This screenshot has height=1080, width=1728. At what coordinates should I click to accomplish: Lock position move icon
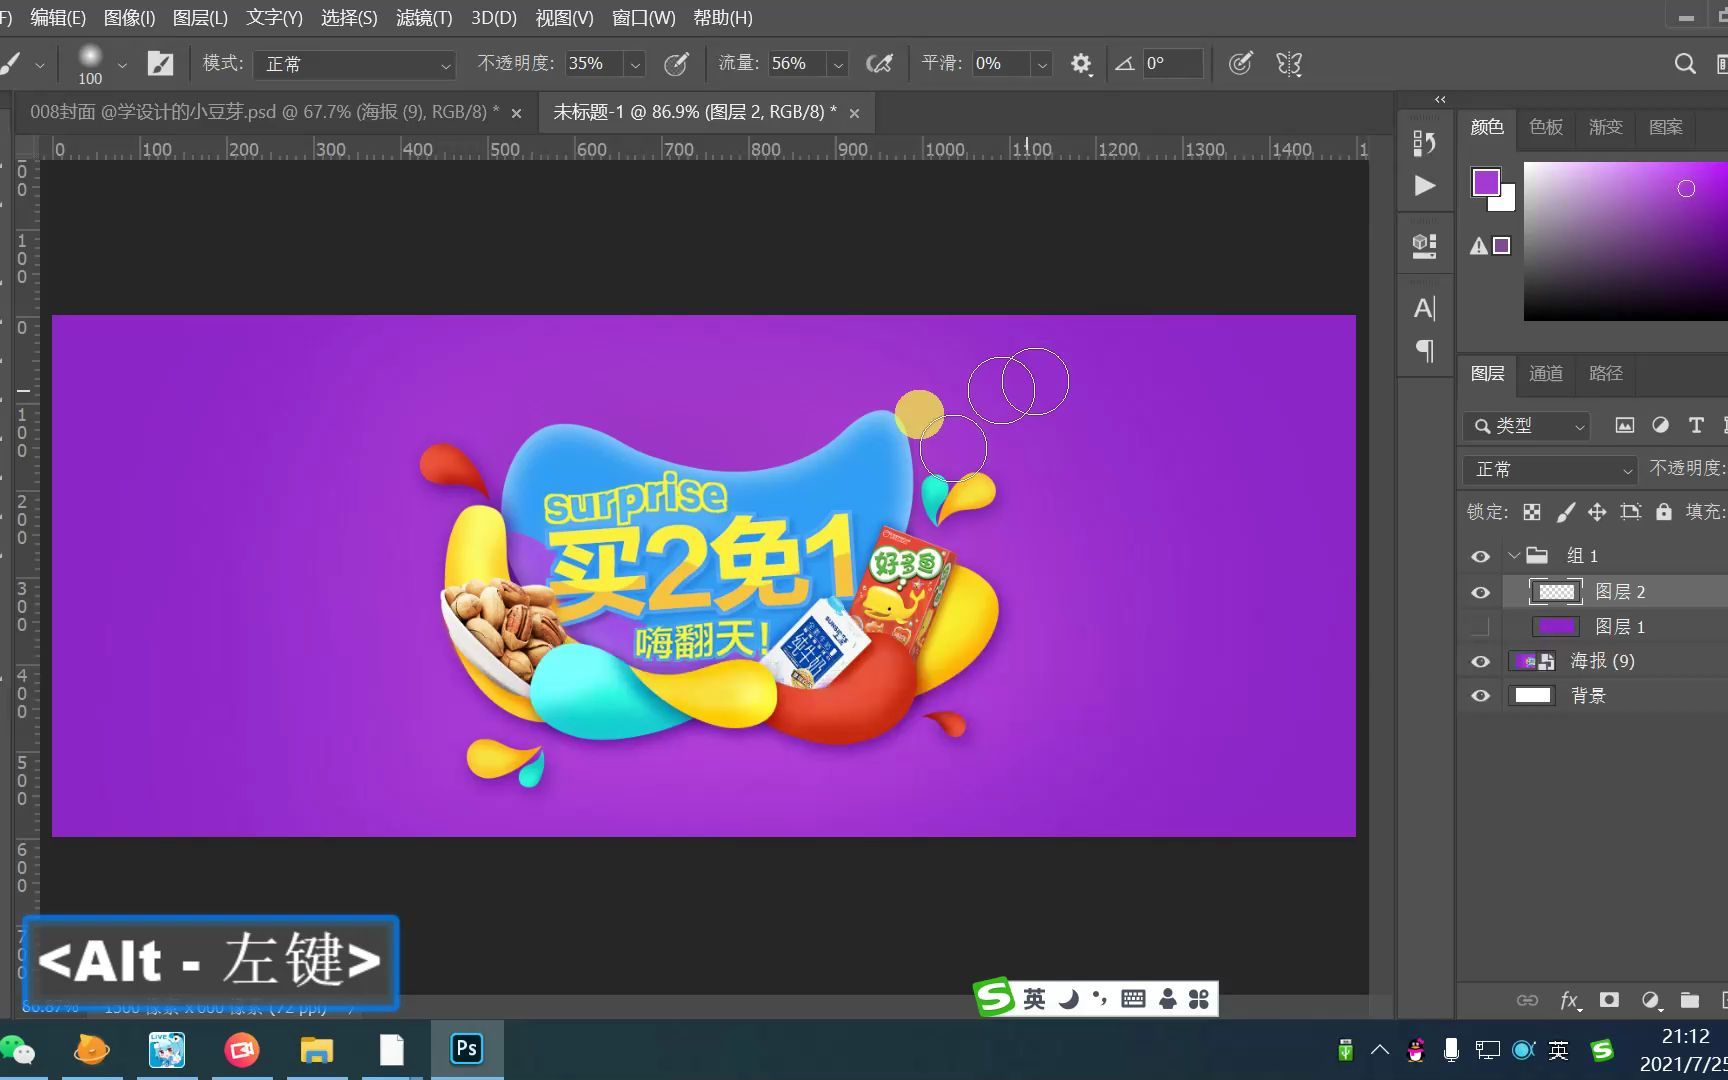(x=1597, y=512)
